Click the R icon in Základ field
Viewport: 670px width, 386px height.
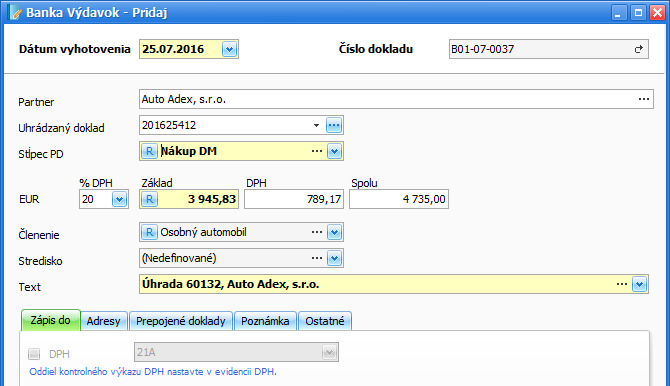point(149,199)
